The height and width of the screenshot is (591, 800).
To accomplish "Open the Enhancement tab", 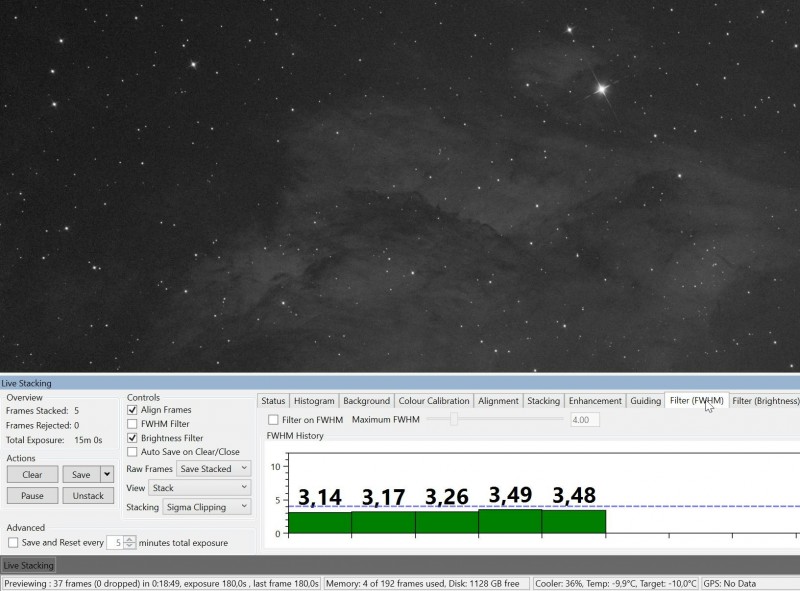I will pyautogui.click(x=595, y=401).
